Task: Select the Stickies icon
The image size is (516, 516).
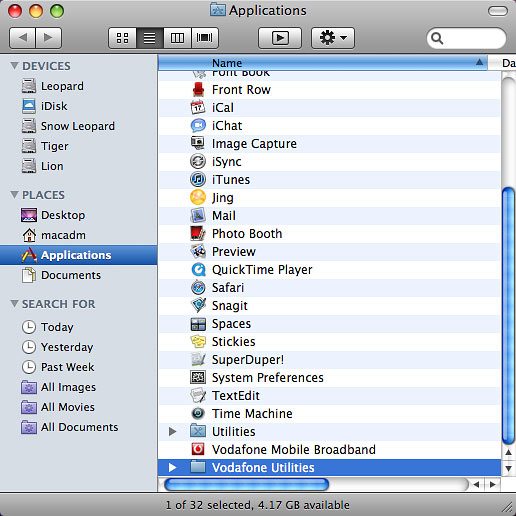Action: coord(198,342)
